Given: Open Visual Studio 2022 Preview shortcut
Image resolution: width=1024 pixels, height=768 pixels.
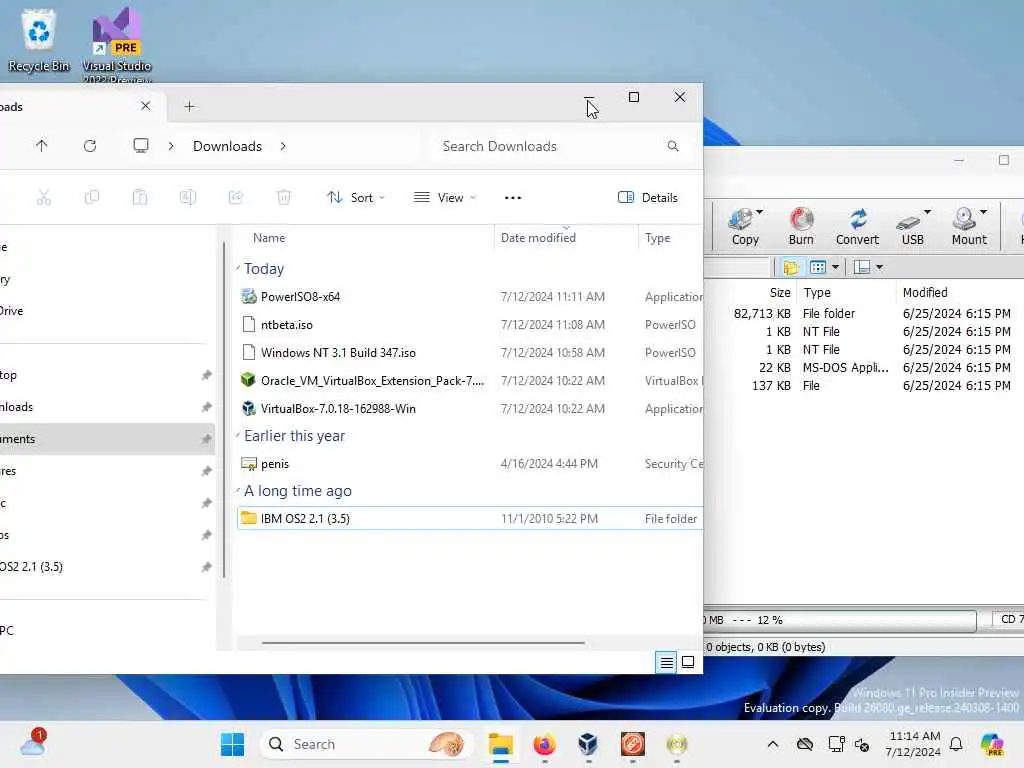Looking at the screenshot, I should tap(116, 44).
